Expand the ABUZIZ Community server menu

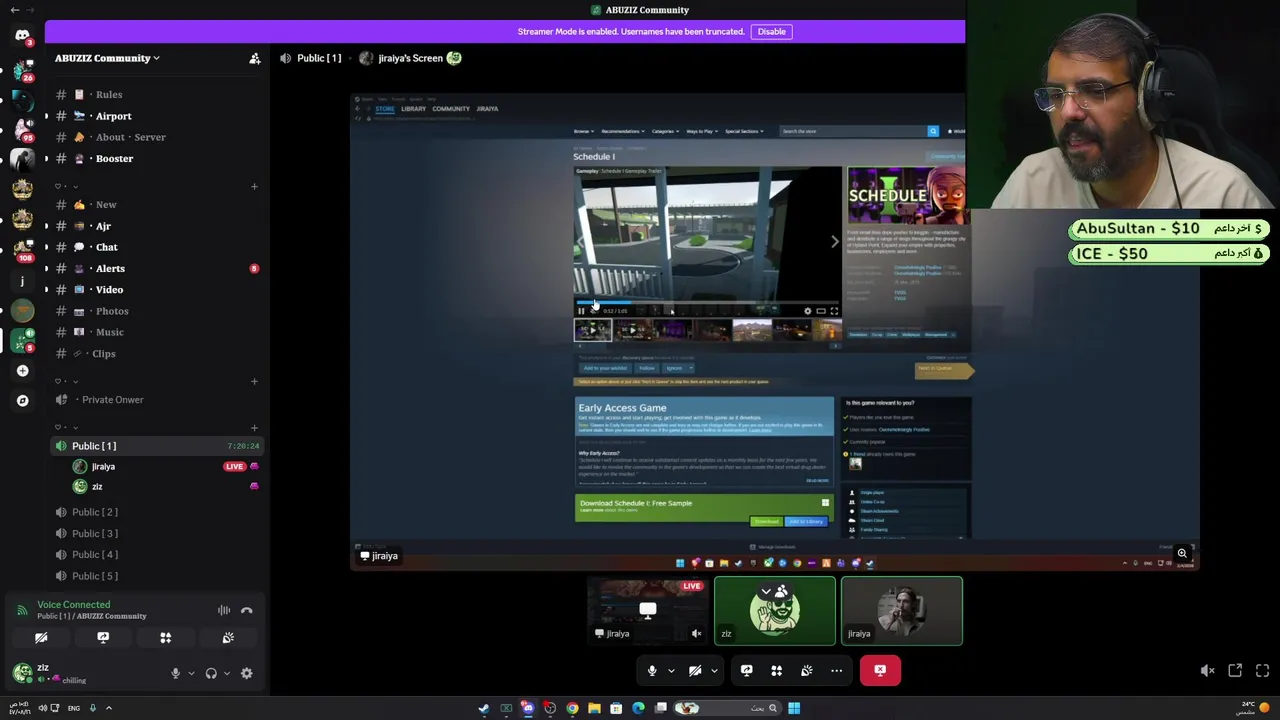(x=107, y=58)
